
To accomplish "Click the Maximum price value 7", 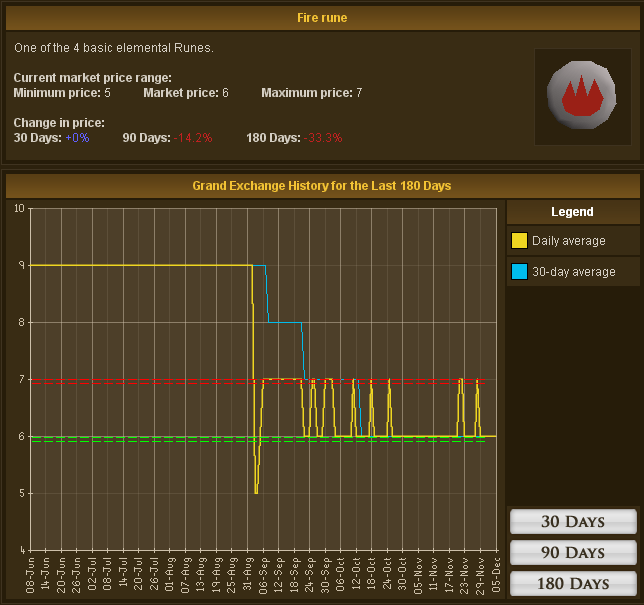I will (x=359, y=93).
